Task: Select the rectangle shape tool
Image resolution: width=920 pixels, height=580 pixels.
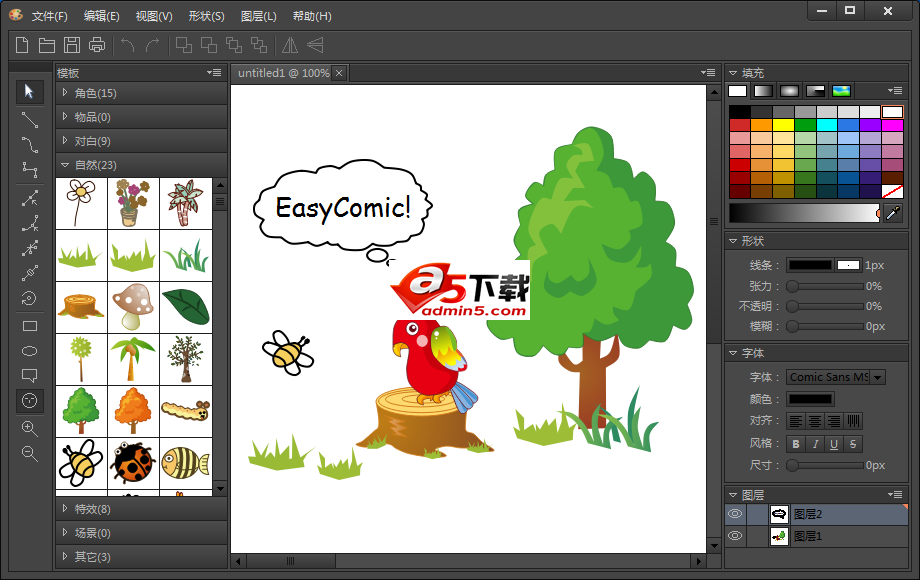Action: (30, 326)
